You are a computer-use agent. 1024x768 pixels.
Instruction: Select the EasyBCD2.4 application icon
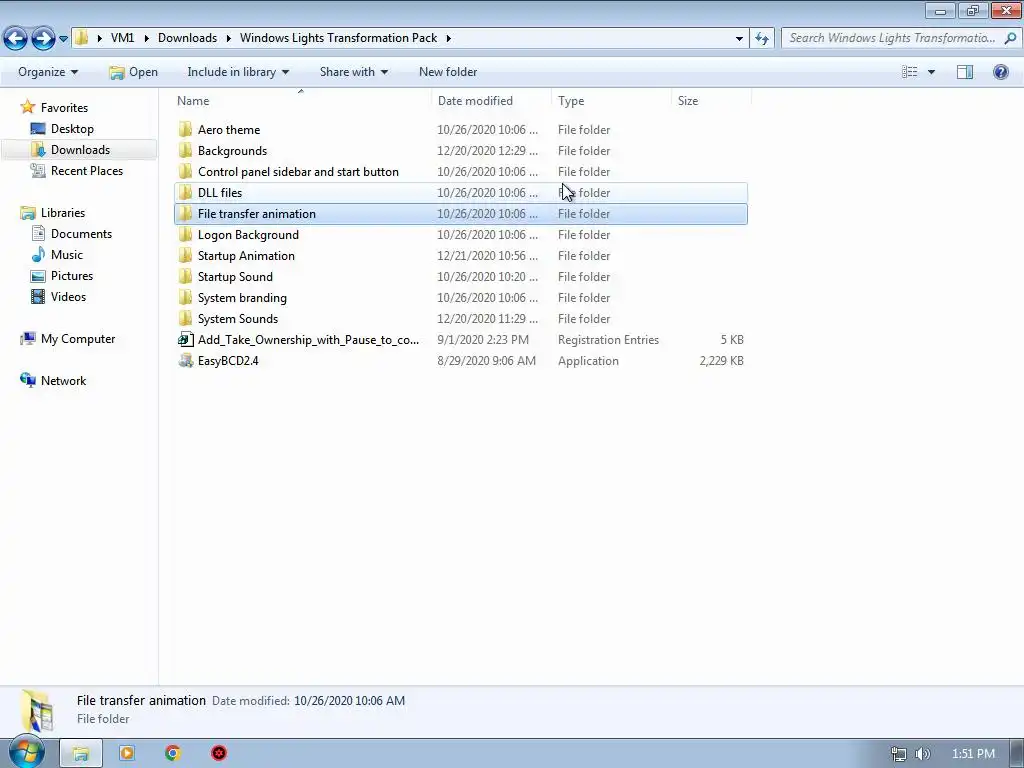pos(185,360)
